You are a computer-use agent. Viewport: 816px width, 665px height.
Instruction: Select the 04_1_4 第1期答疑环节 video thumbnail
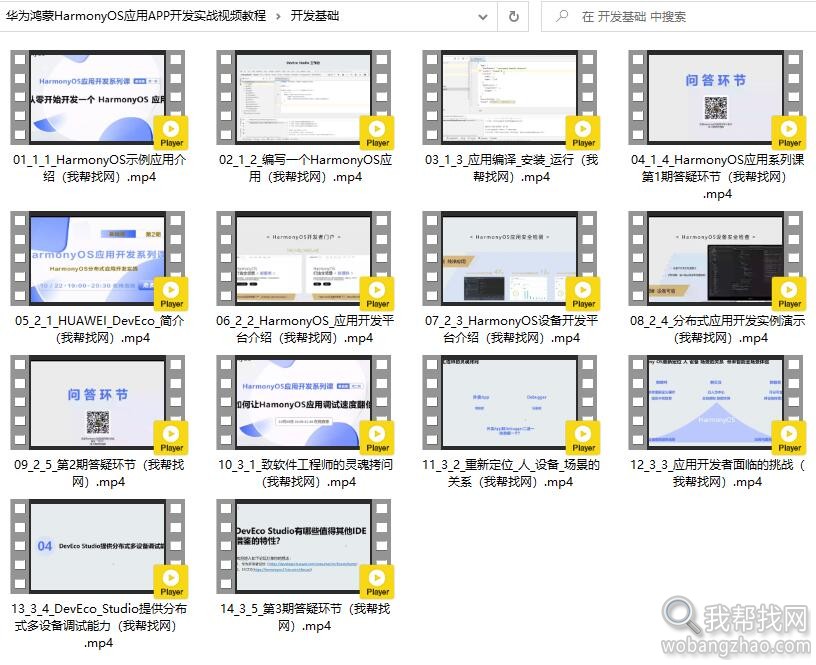click(716, 97)
